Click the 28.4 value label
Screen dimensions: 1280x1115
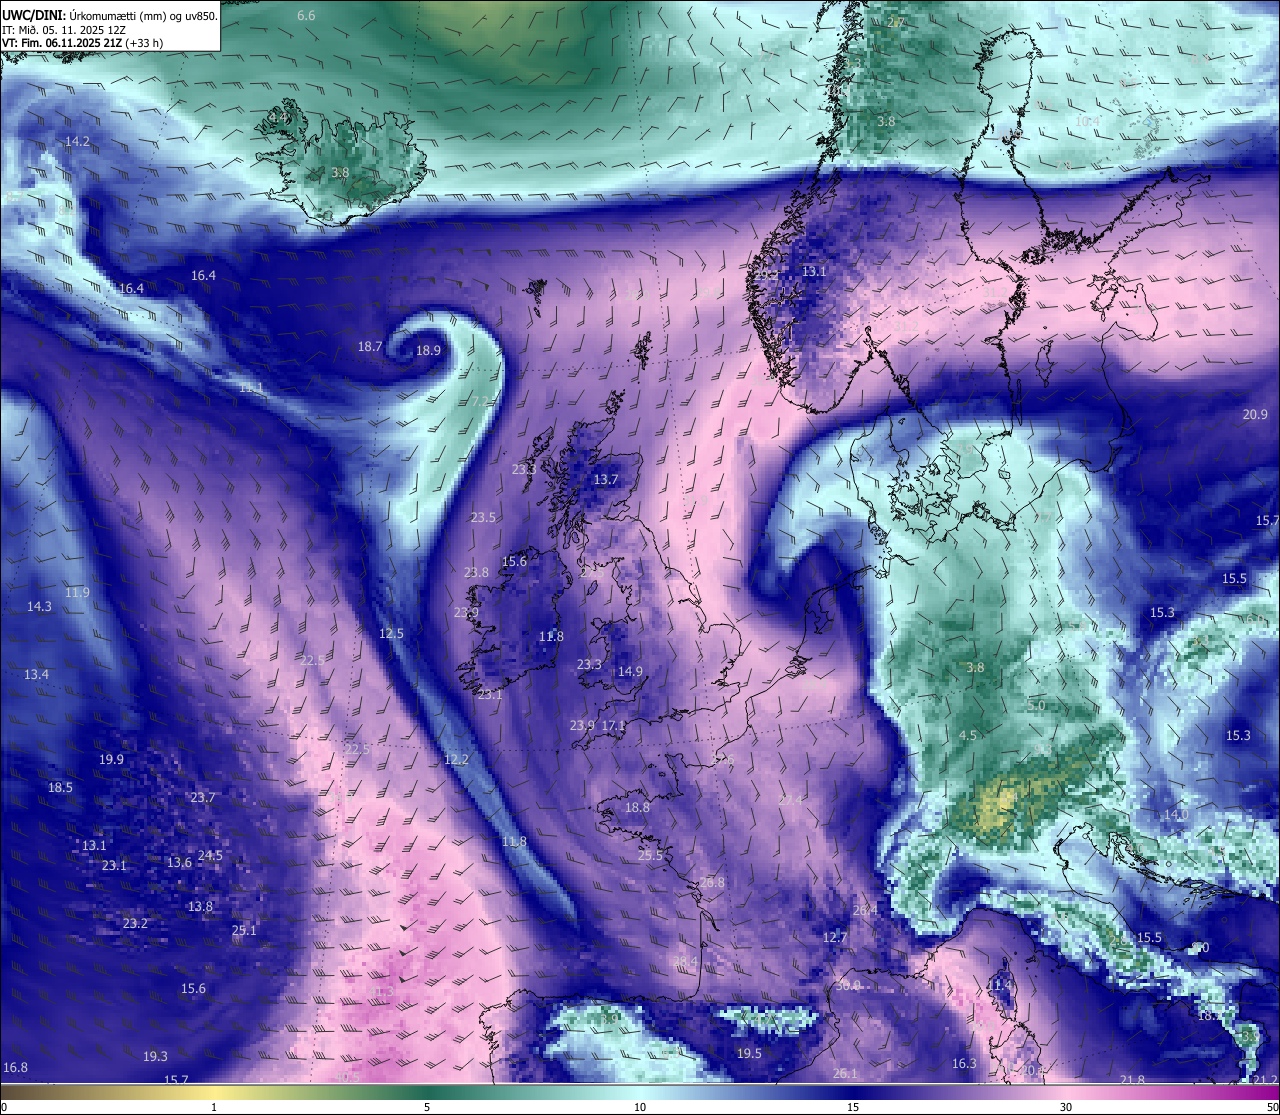coord(685,961)
